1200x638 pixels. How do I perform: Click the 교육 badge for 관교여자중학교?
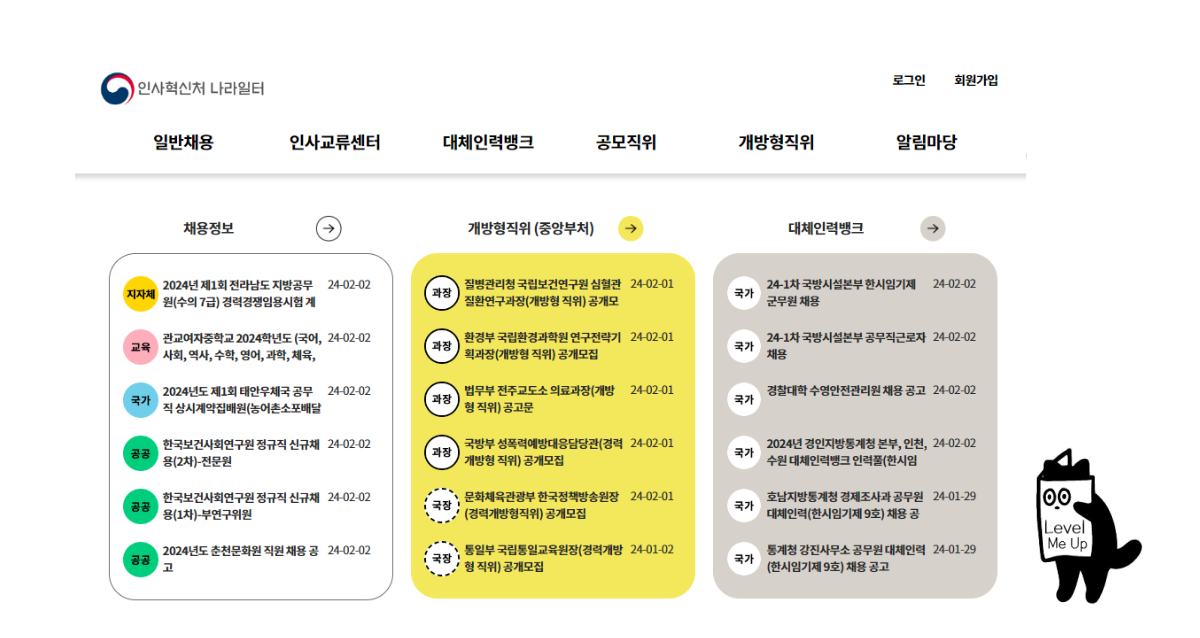(140, 346)
